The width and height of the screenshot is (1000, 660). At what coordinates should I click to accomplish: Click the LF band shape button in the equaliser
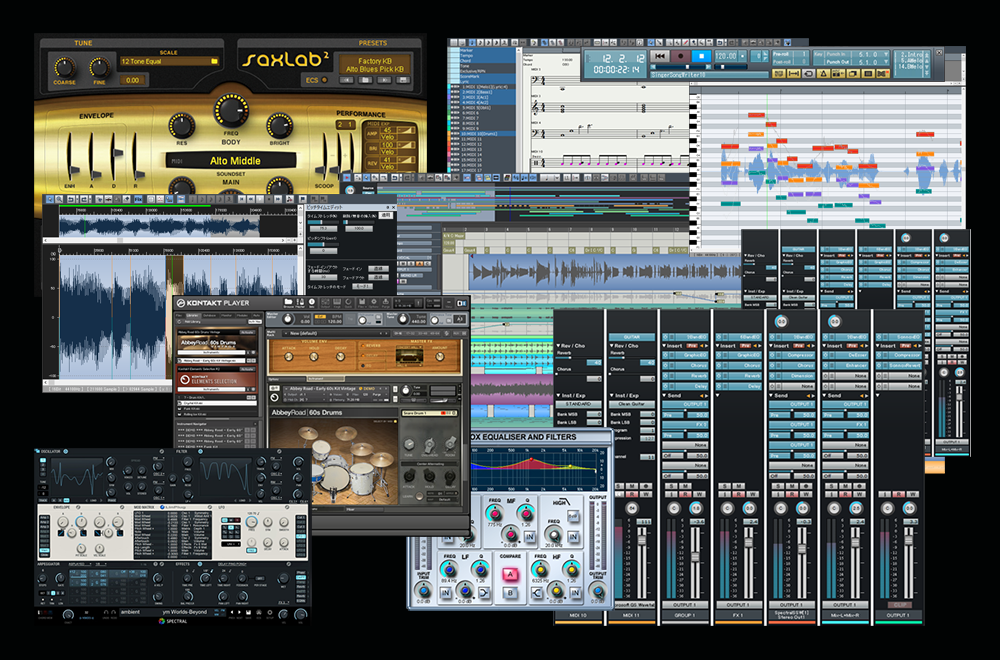484,594
